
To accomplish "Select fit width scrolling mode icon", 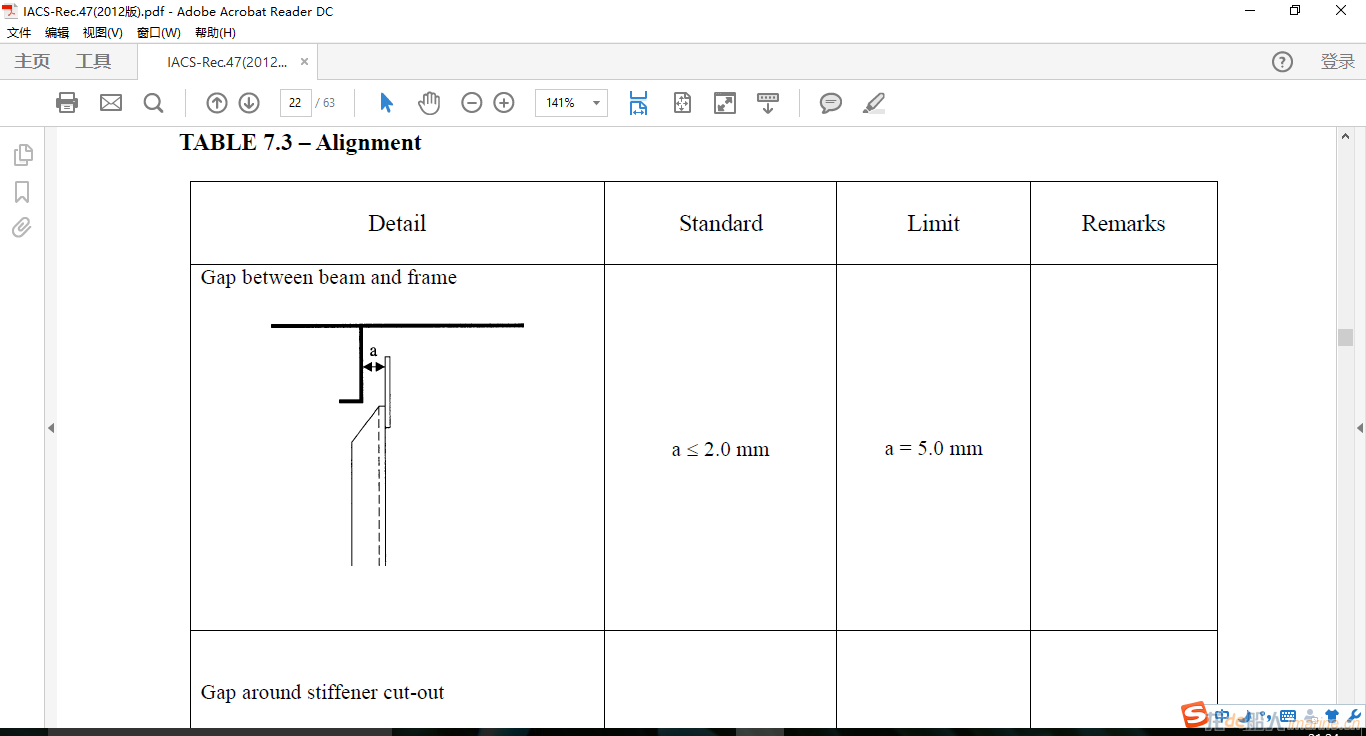I will (x=638, y=102).
